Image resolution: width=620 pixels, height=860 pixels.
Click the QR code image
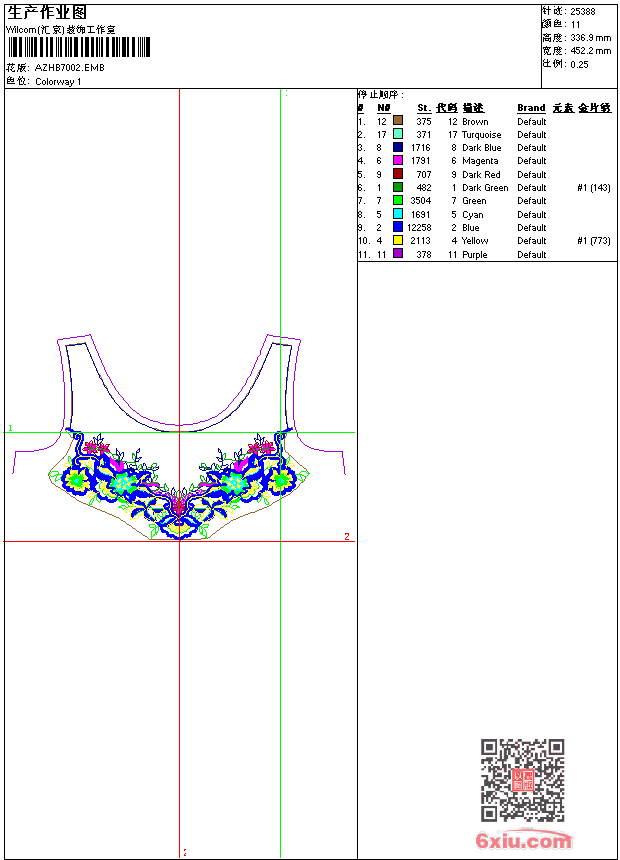click(523, 780)
